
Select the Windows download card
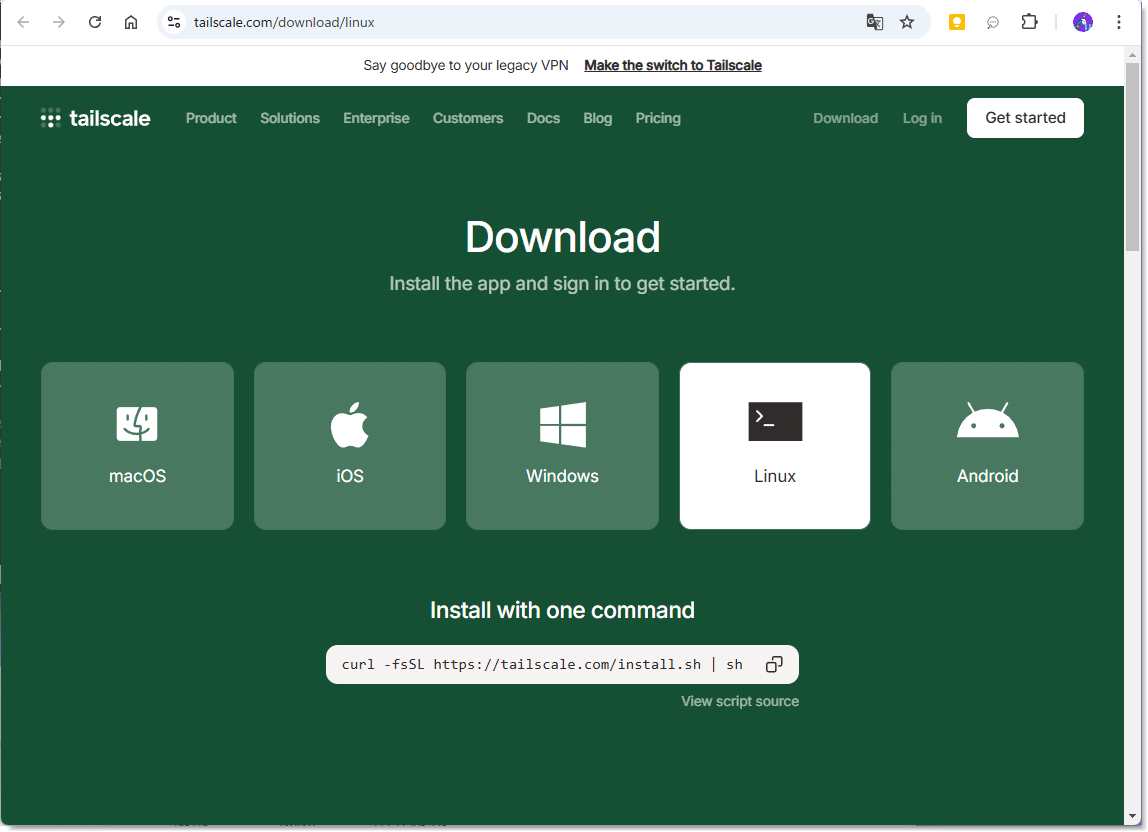[x=562, y=445]
